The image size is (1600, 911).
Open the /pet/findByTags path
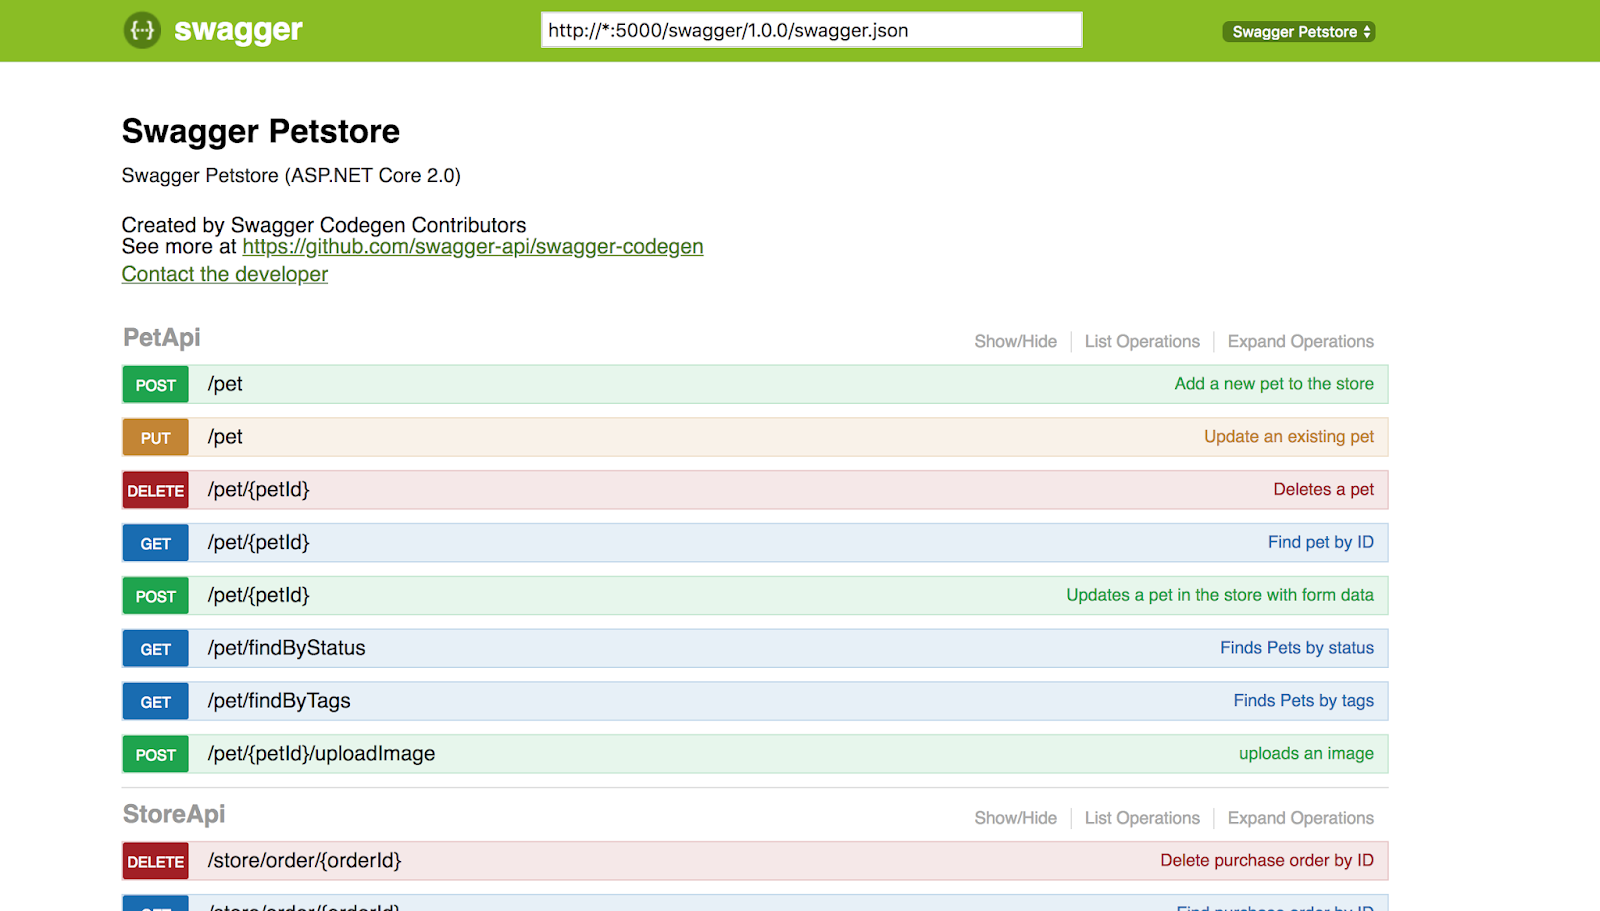coord(279,702)
